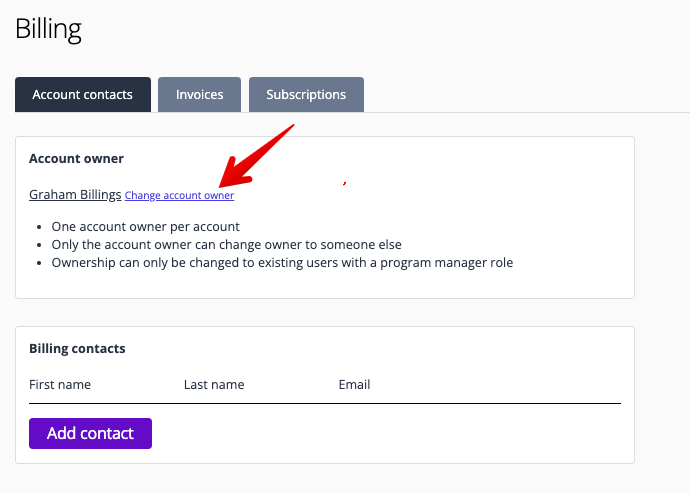The image size is (690, 493).
Task: Click the Add contact button
Action: coord(90,434)
